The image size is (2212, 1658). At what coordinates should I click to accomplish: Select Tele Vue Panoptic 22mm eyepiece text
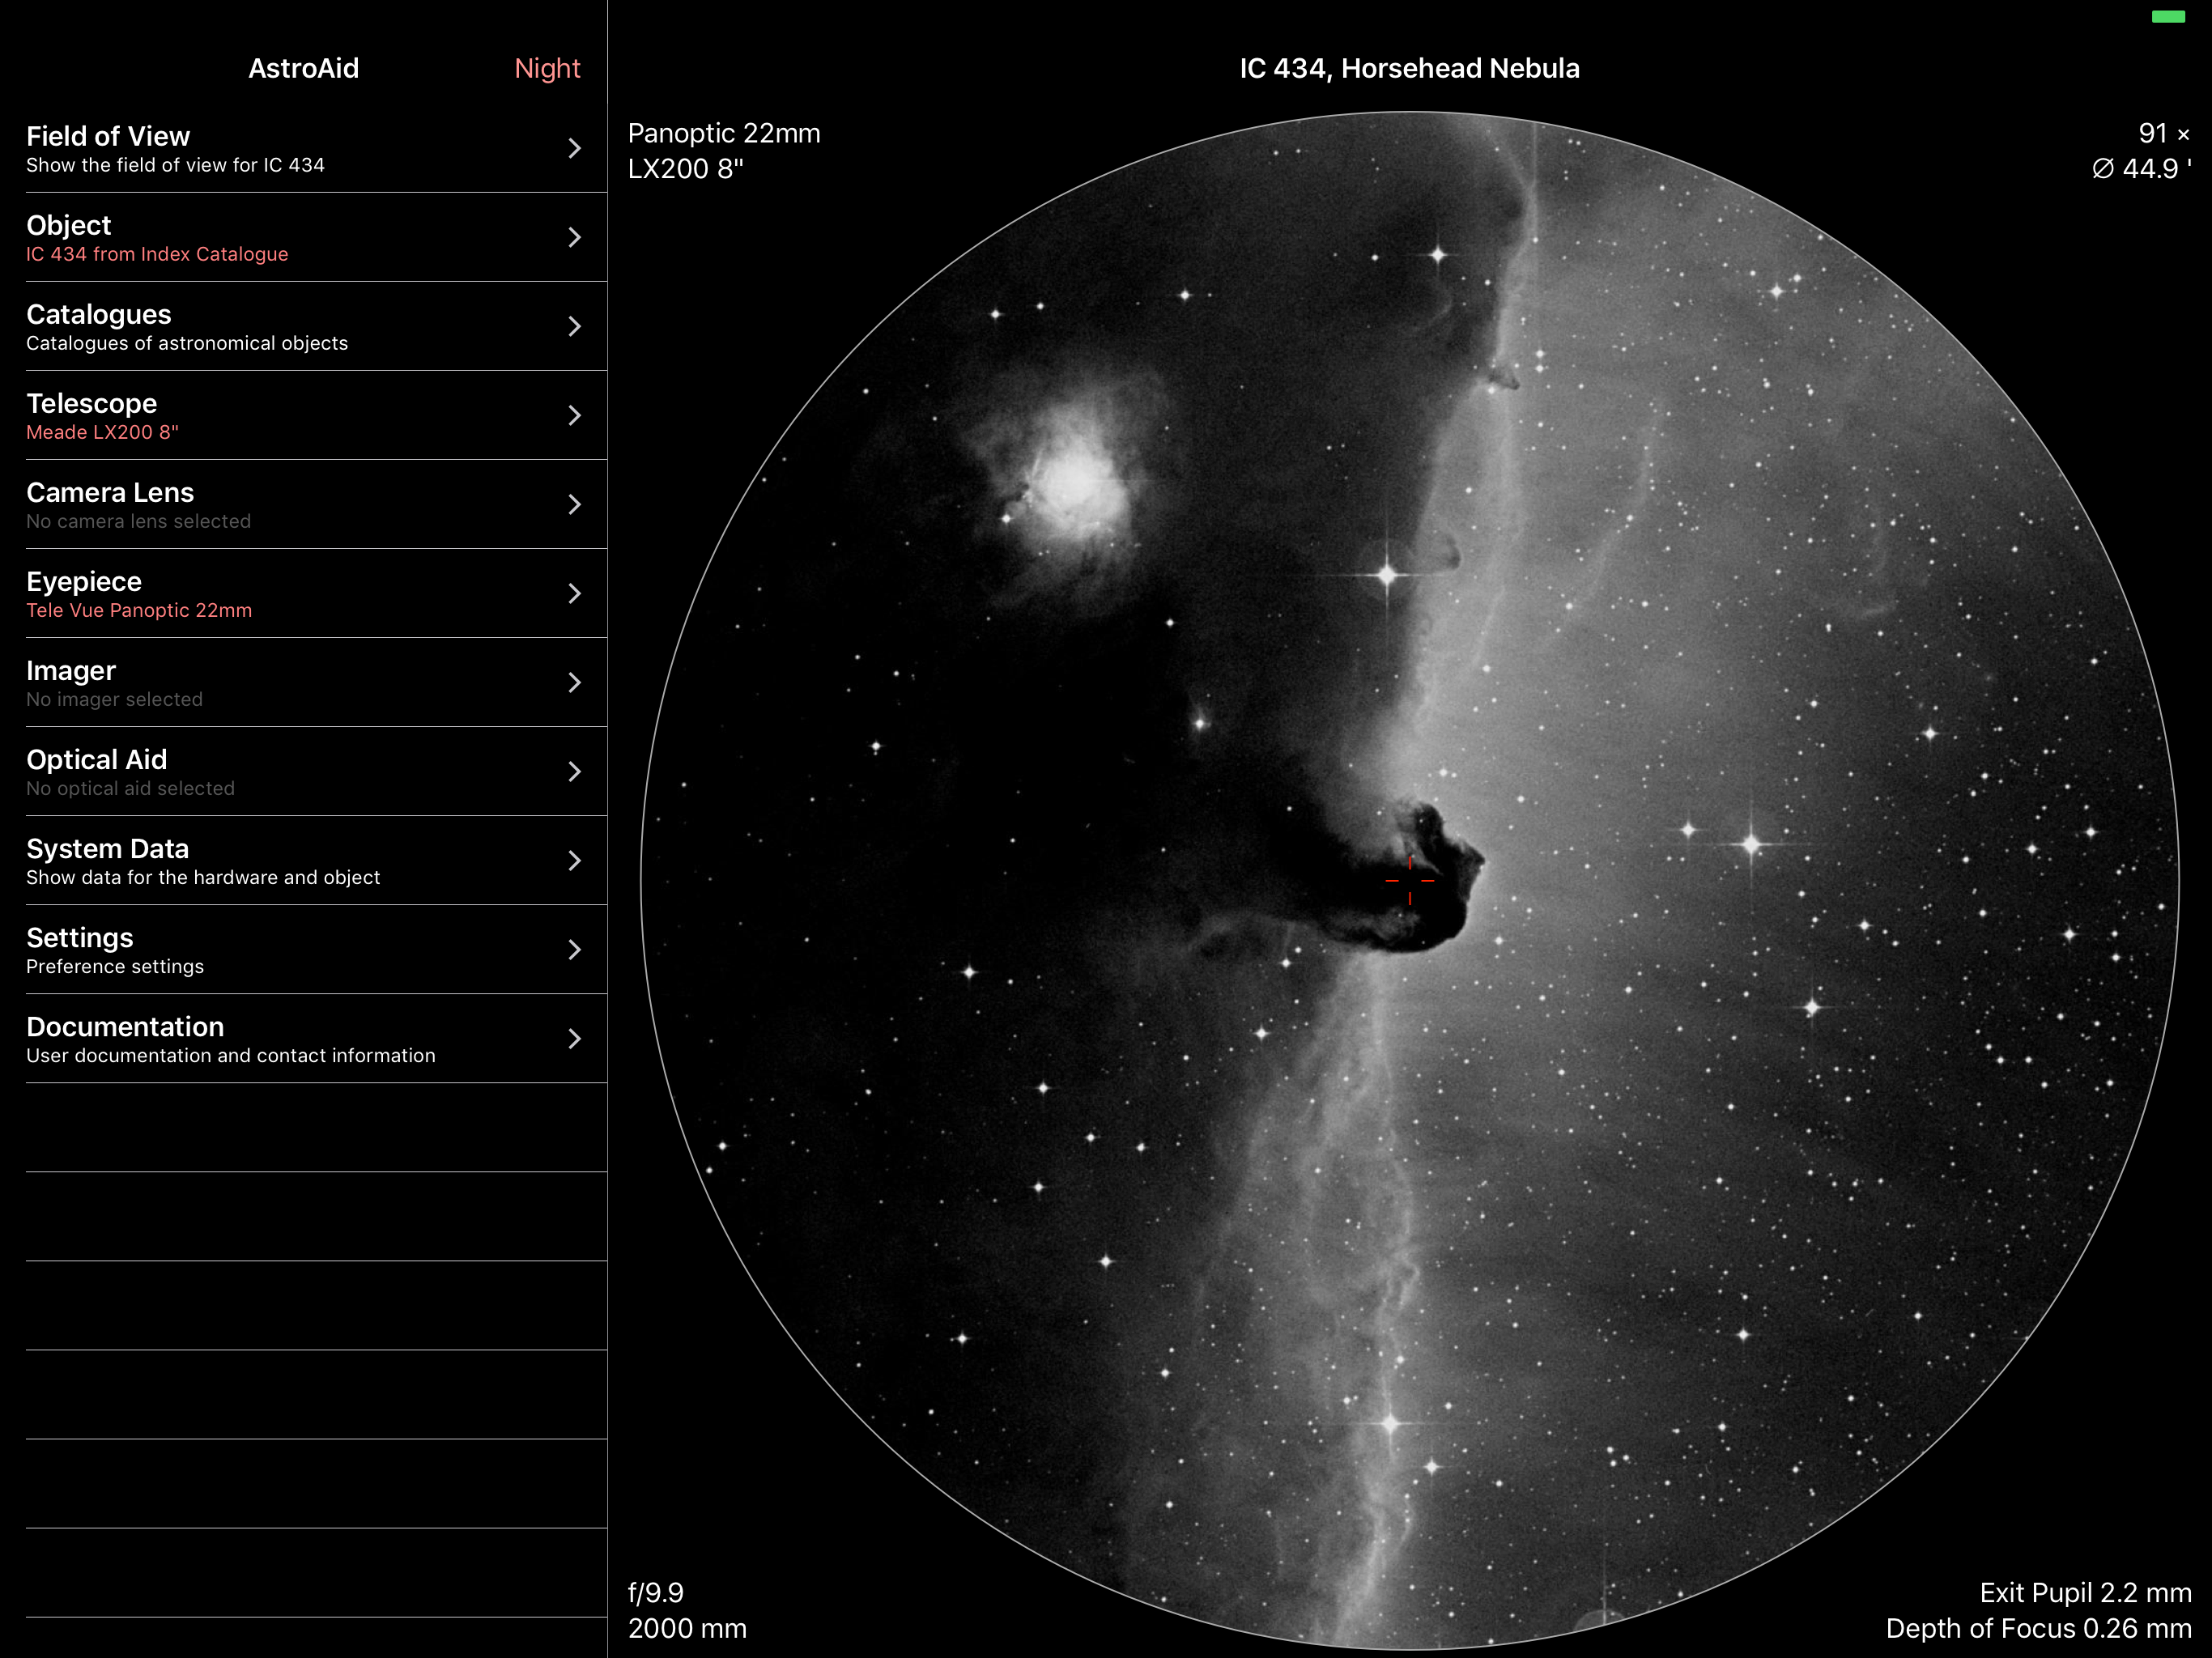point(139,610)
